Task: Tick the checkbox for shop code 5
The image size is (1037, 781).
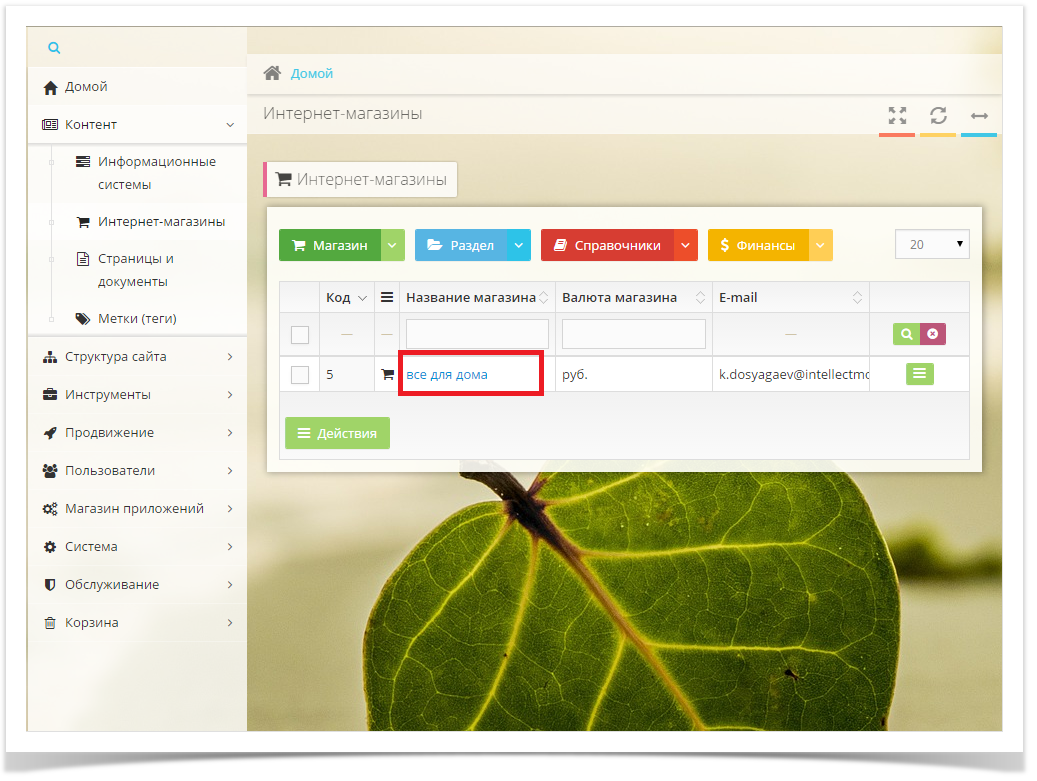Action: click(300, 375)
